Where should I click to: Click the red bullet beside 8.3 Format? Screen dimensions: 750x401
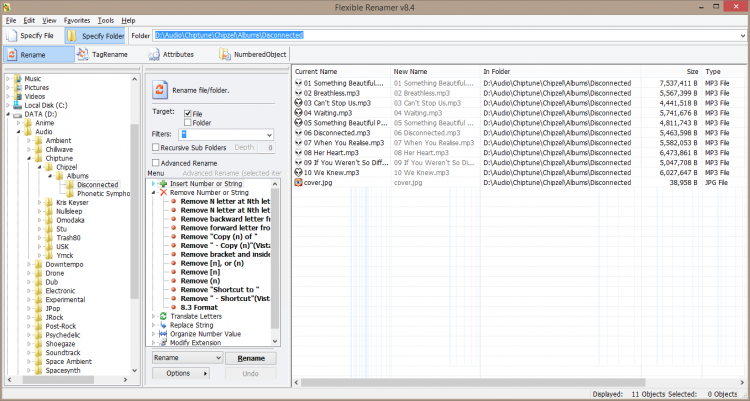coord(174,308)
